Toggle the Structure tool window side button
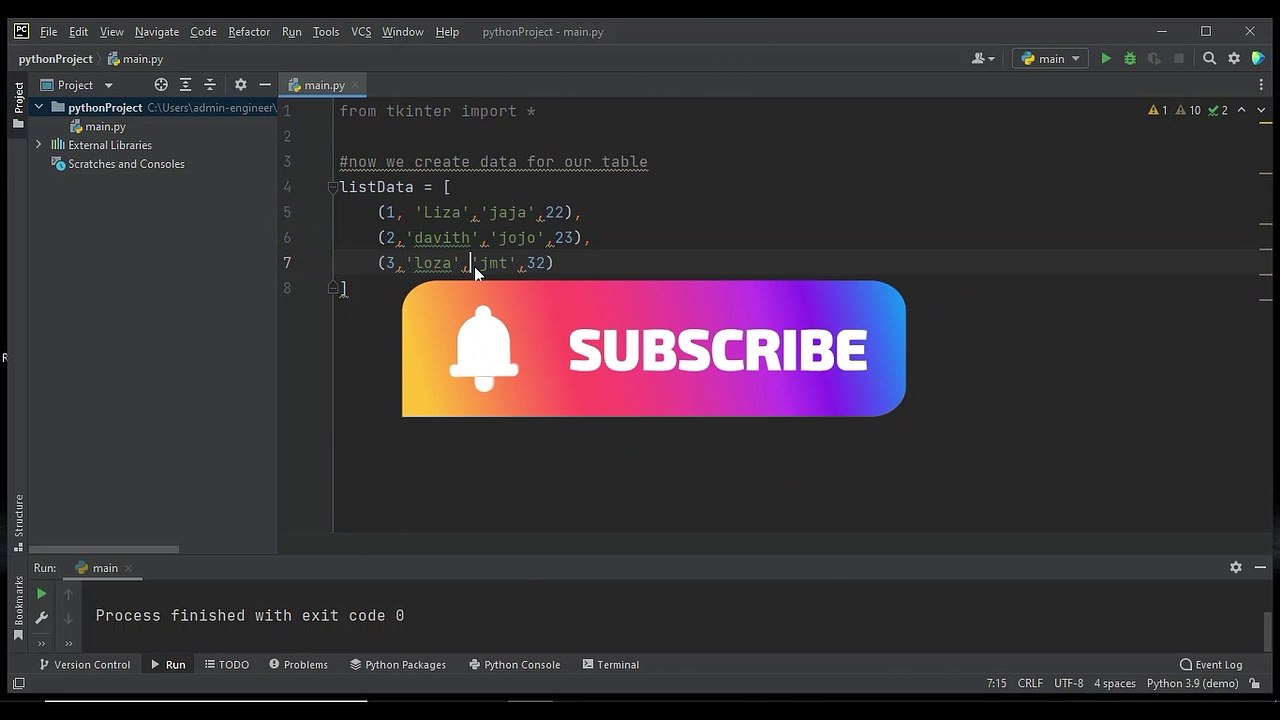1280x720 pixels. pyautogui.click(x=18, y=522)
